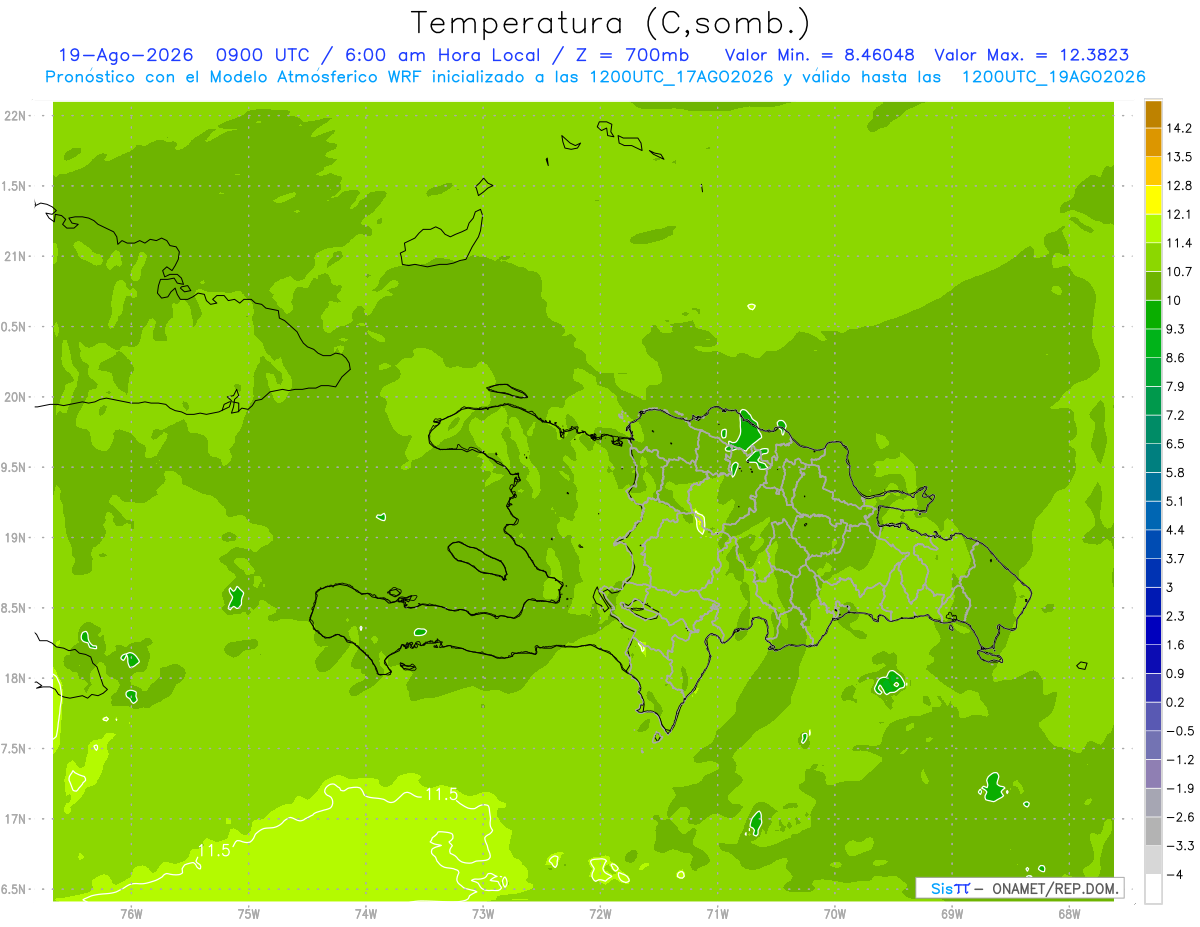This screenshot has width=1200, height=927.
Task: Click the '20N' latitude label
Action: click(17, 397)
